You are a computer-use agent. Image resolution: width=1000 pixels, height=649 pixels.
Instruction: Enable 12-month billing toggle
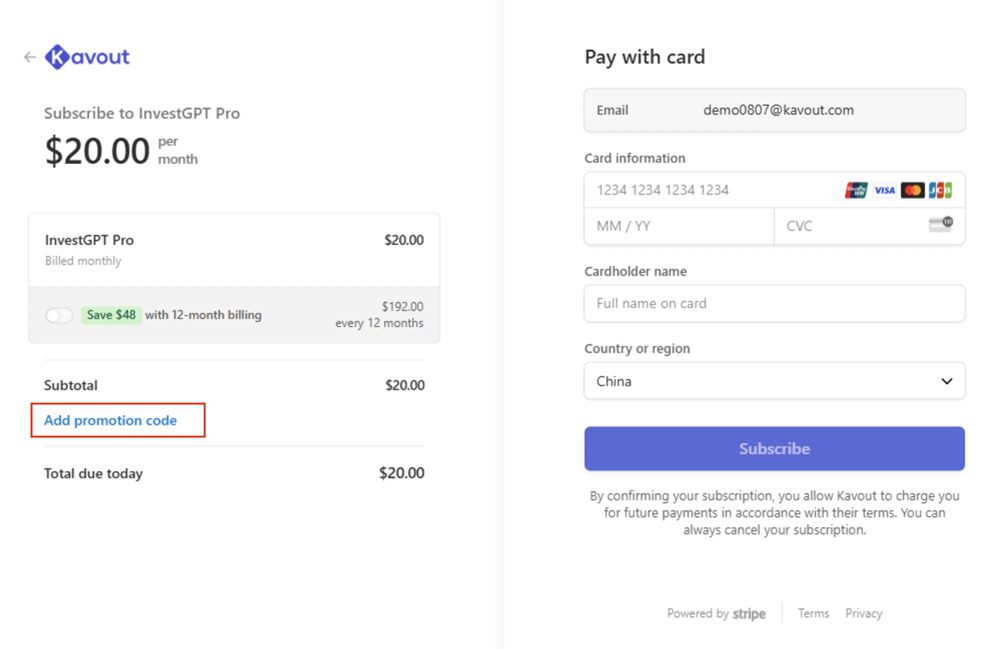[59, 315]
